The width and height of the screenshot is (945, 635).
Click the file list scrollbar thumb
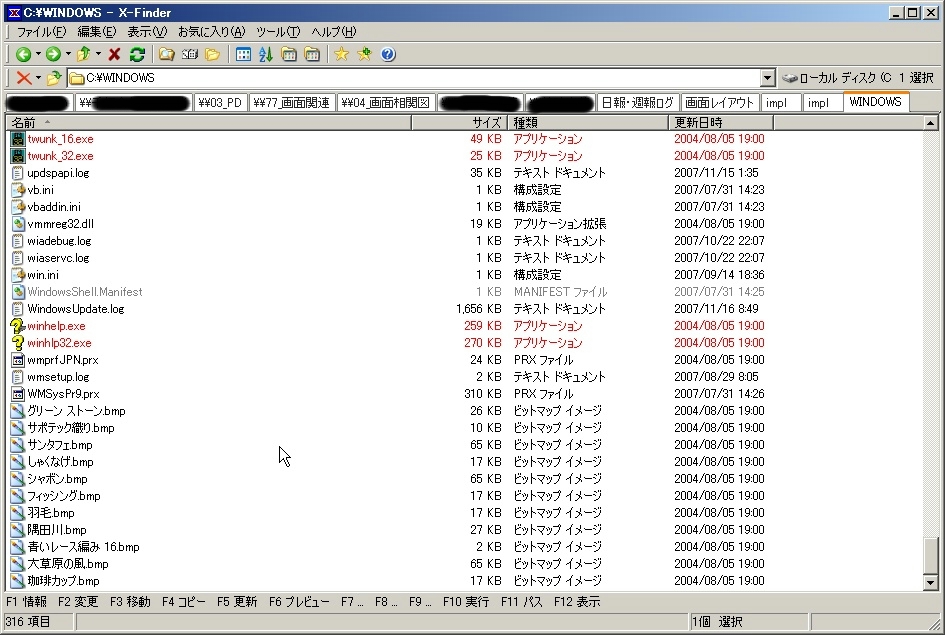click(930, 557)
